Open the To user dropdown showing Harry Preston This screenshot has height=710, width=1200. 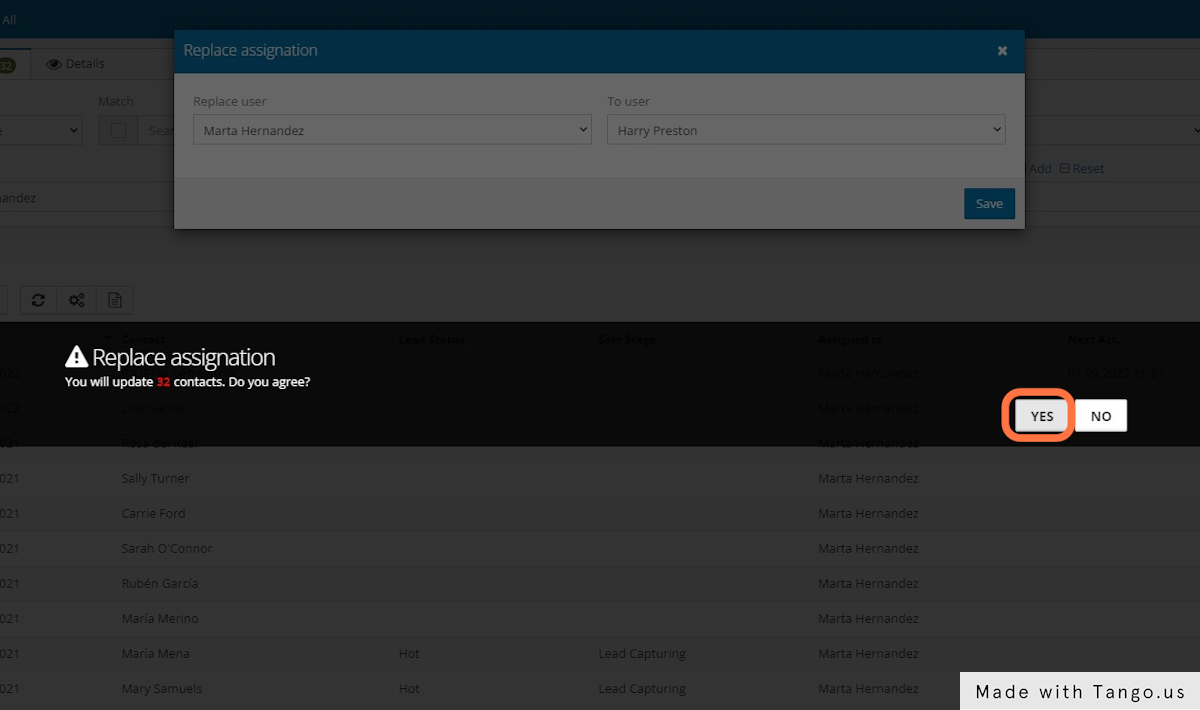(x=806, y=129)
